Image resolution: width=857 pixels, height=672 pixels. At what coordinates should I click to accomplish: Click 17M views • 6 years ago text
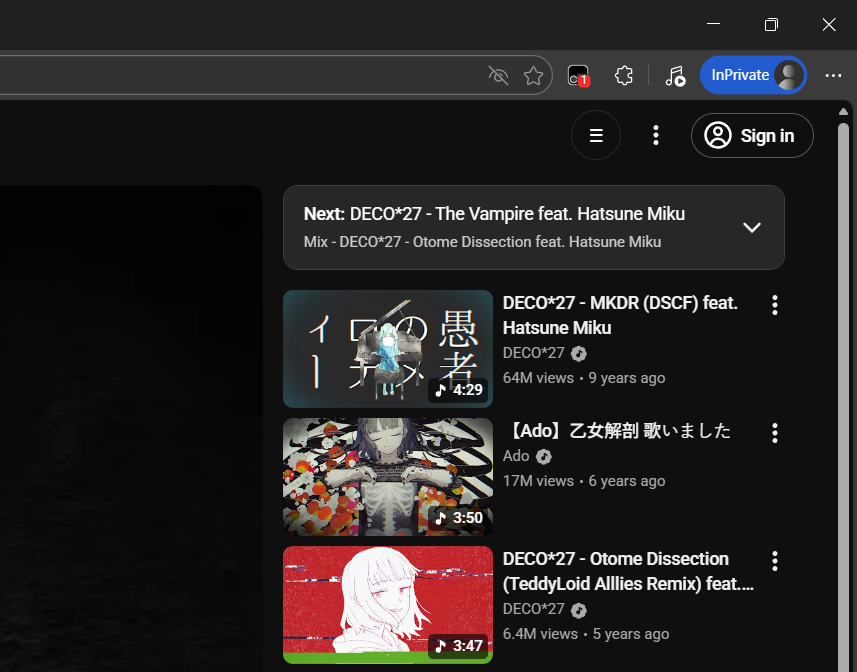(584, 481)
